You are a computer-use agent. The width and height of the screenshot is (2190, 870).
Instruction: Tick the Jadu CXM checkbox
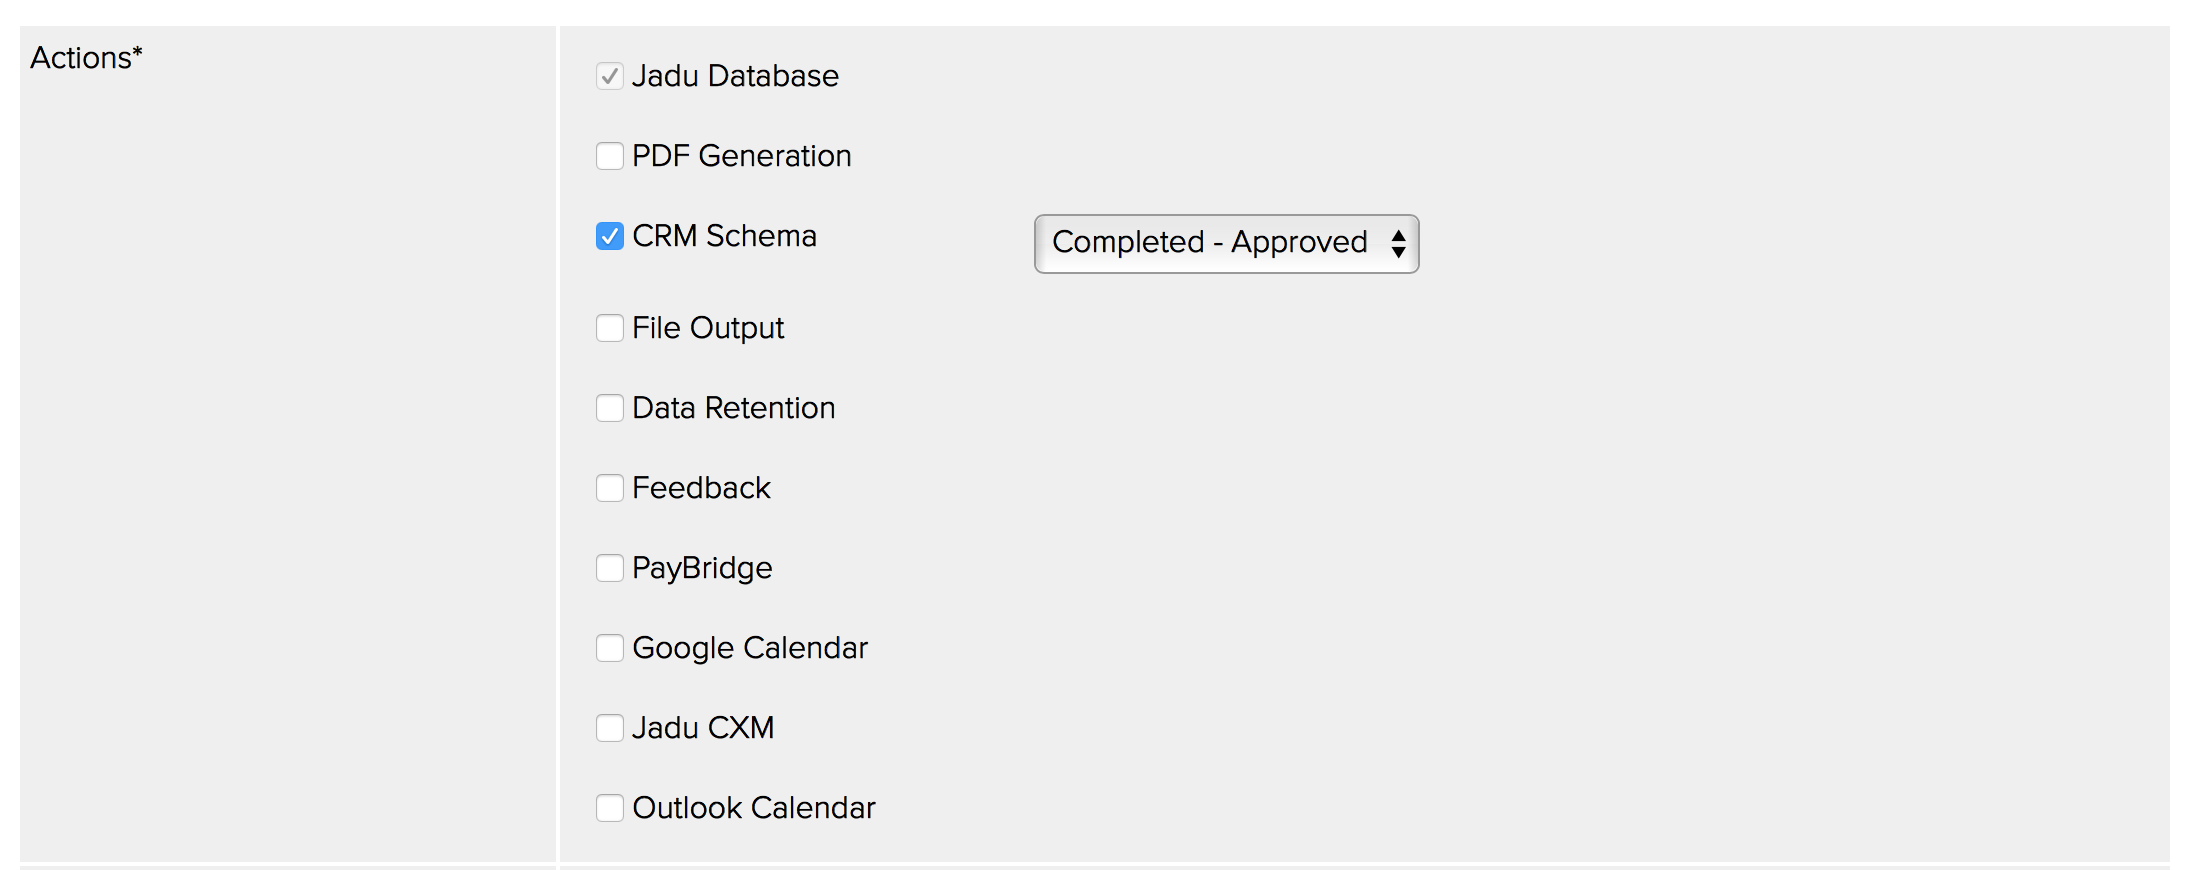[x=610, y=728]
